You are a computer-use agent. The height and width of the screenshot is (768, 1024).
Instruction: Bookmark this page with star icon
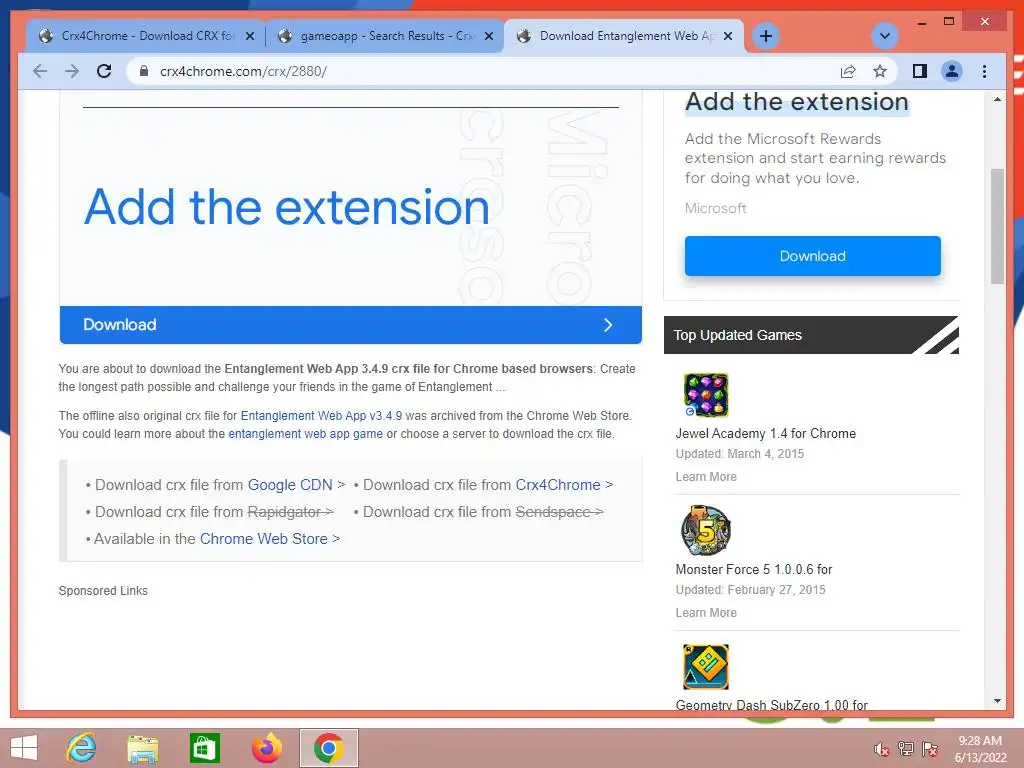point(880,71)
